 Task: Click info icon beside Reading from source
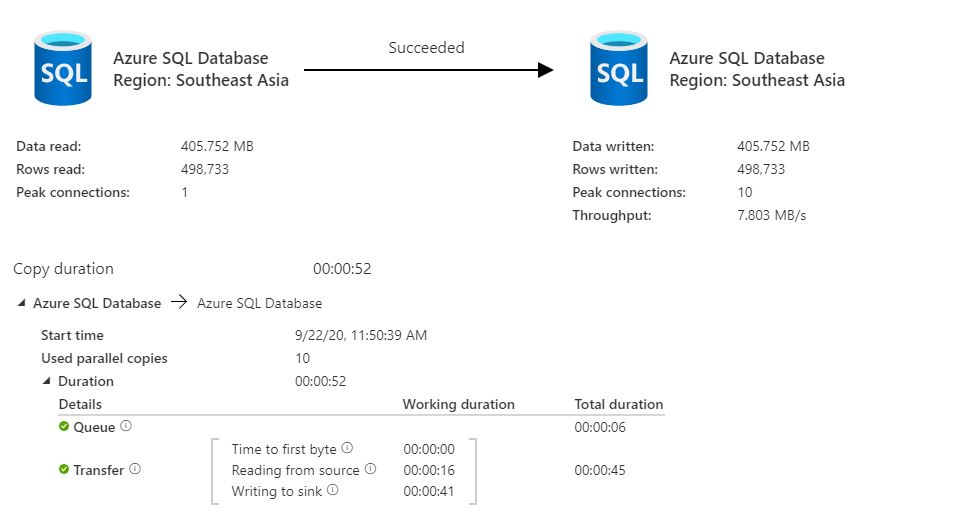point(370,468)
